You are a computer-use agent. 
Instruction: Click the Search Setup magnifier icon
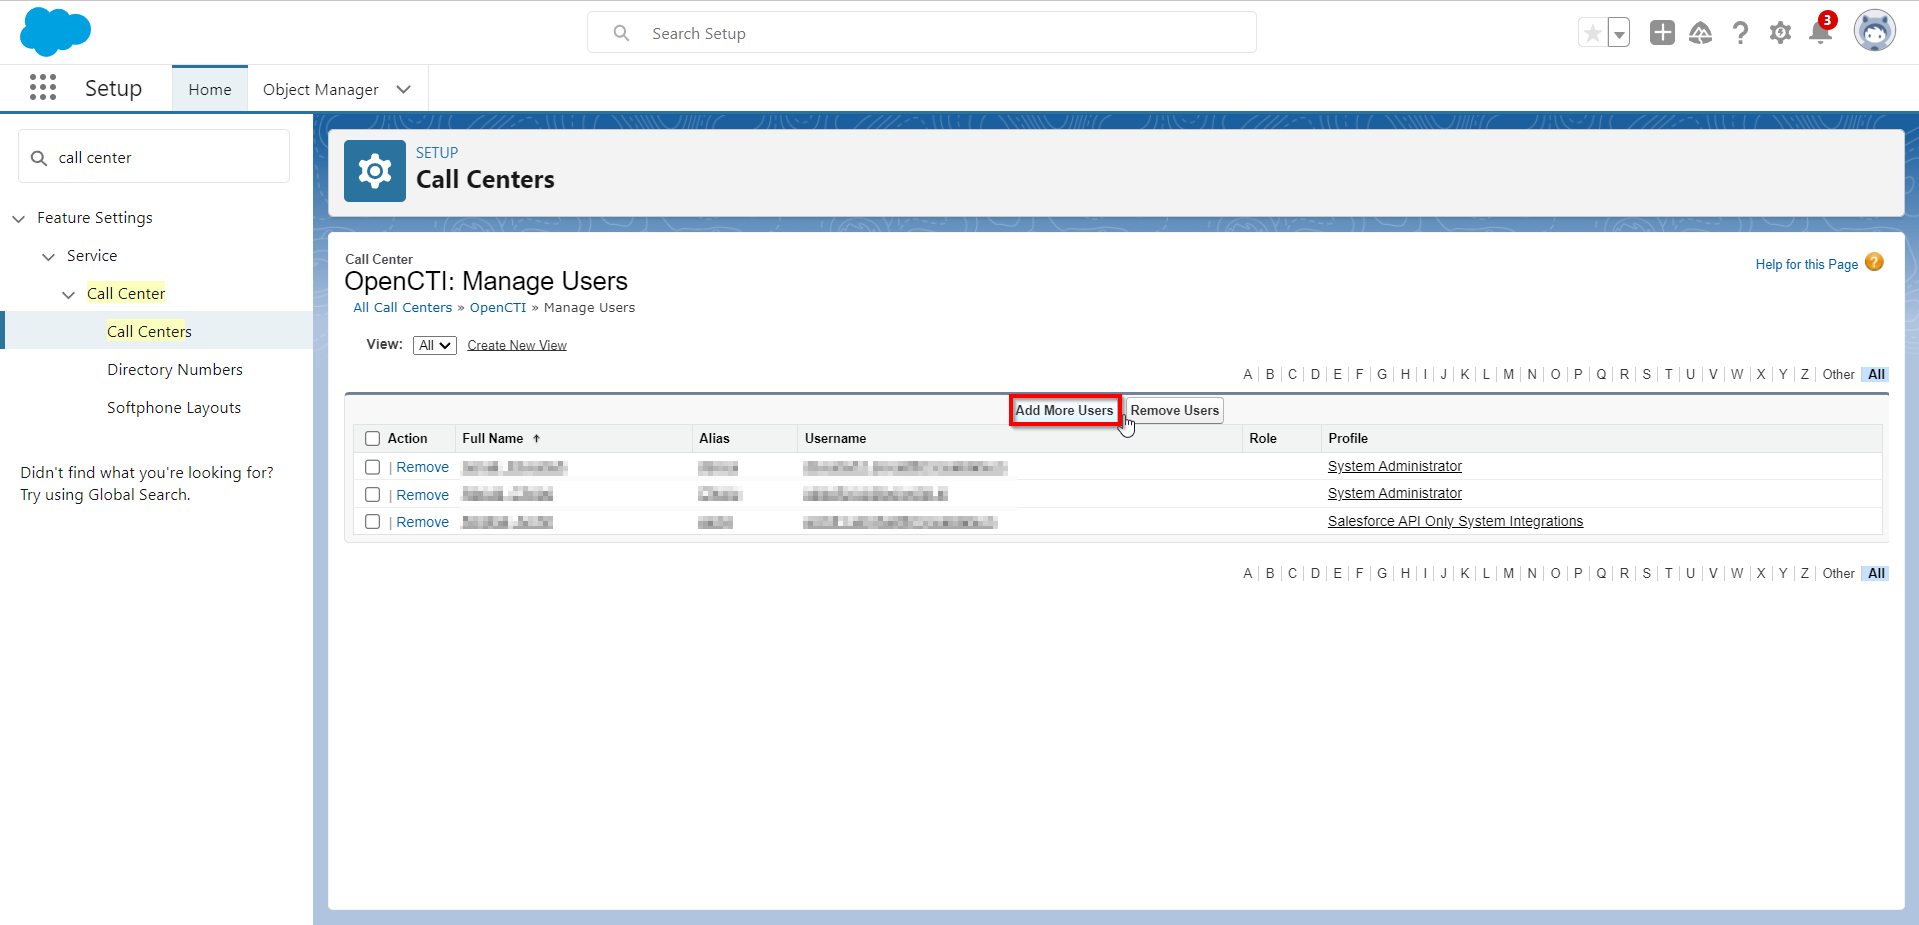[x=622, y=33]
